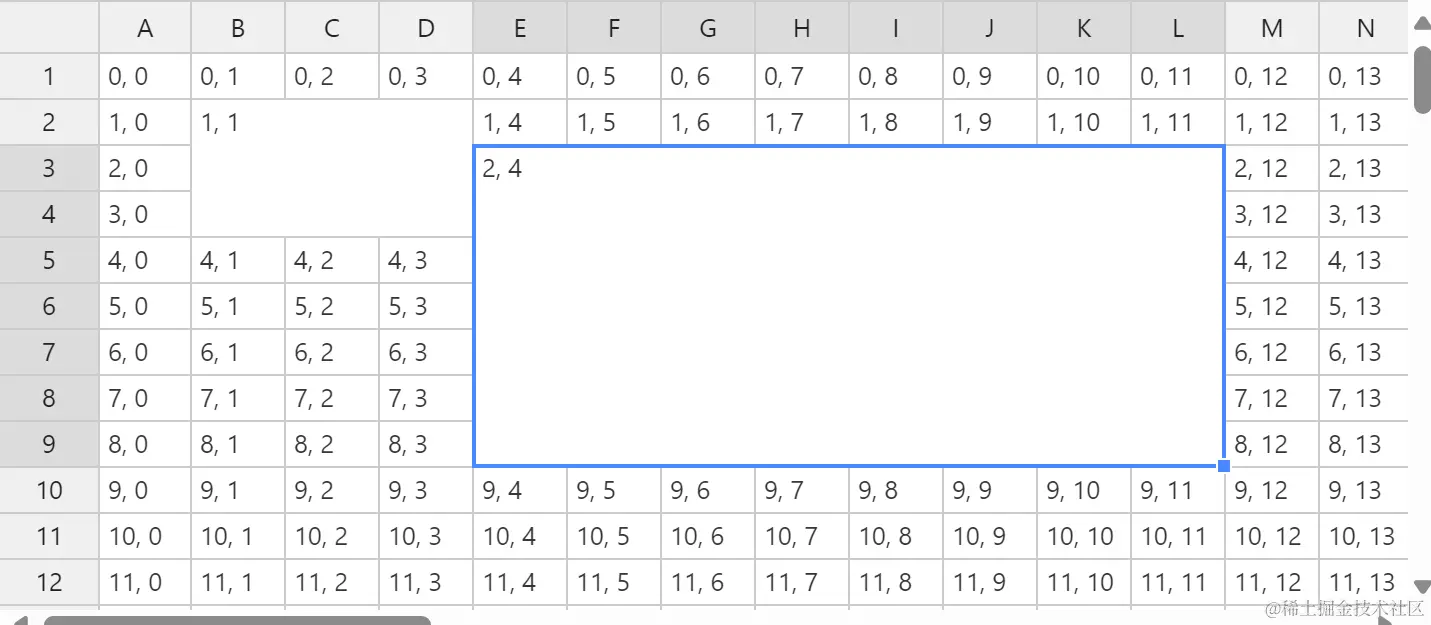
Task: Click the blue fill handle of the selection
Action: 1224,466
